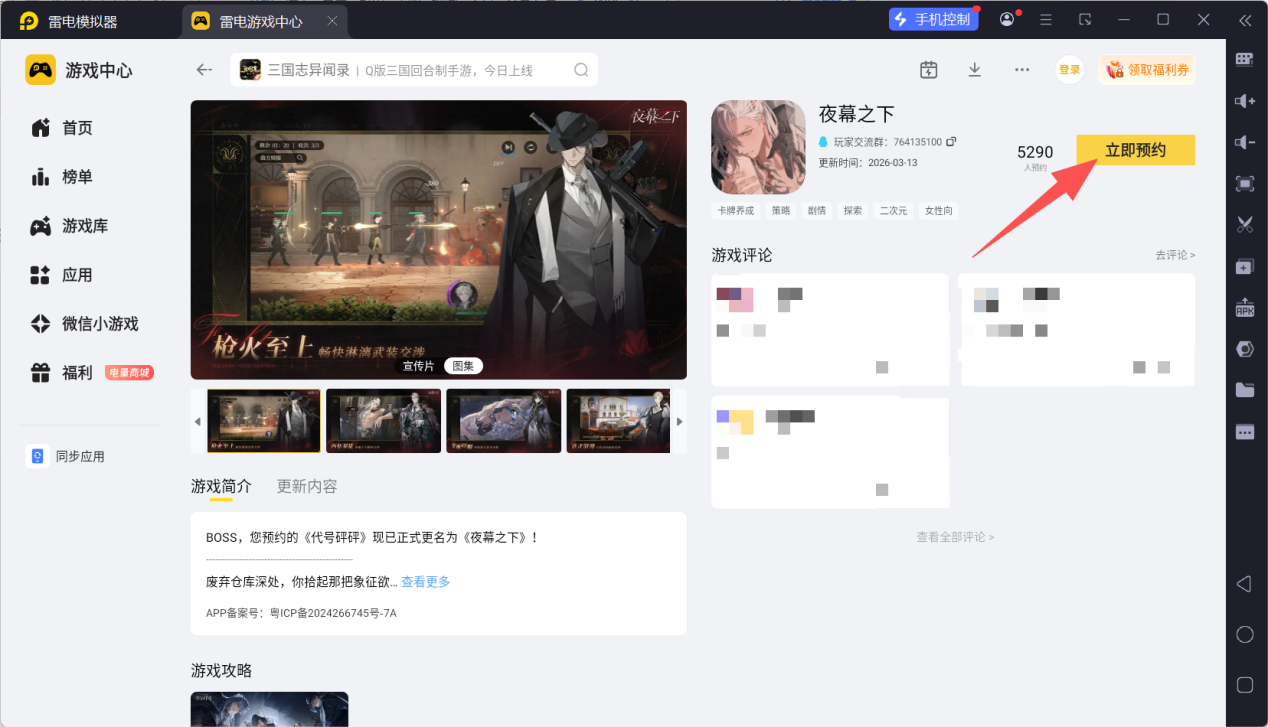Click the 夜幕之下 game icon
The width and height of the screenshot is (1268, 727).
pos(758,147)
